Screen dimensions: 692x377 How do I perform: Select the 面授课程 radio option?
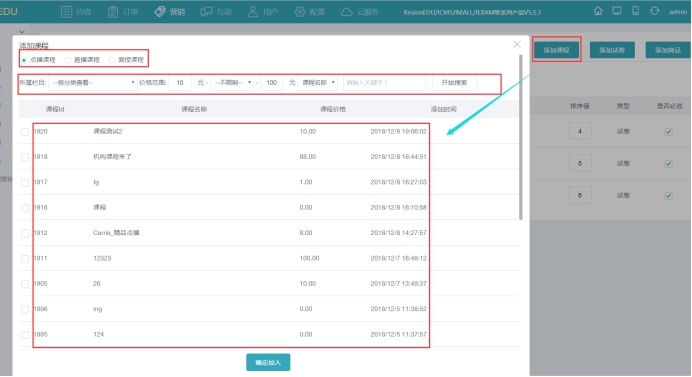pyautogui.click(x=112, y=60)
